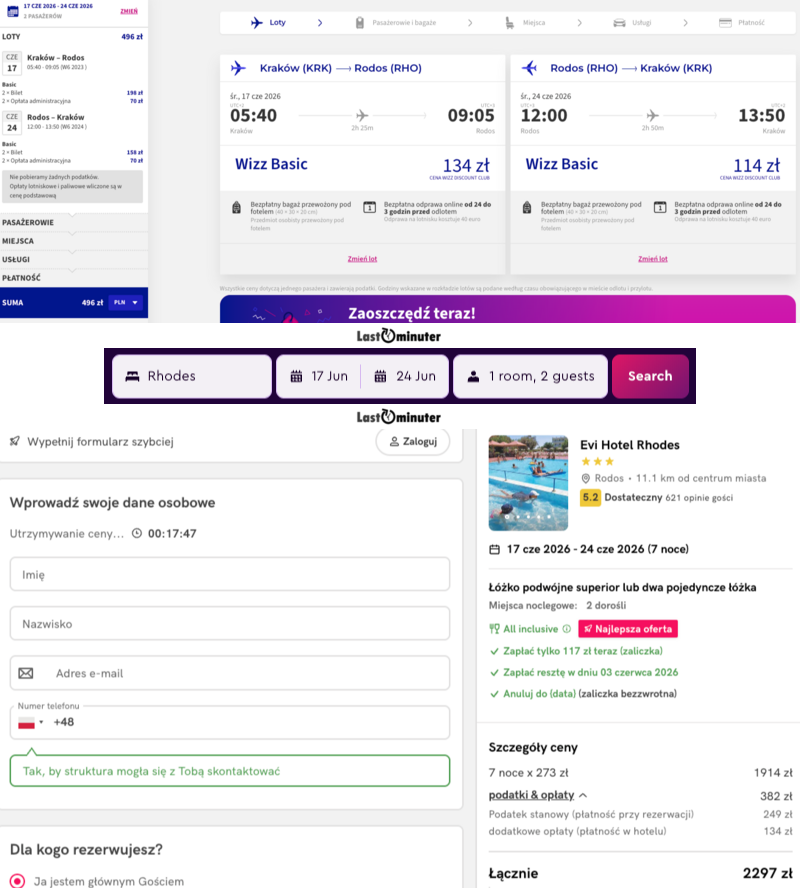Click the person icon in the guests field
The height and width of the screenshot is (888, 800).
click(472, 377)
